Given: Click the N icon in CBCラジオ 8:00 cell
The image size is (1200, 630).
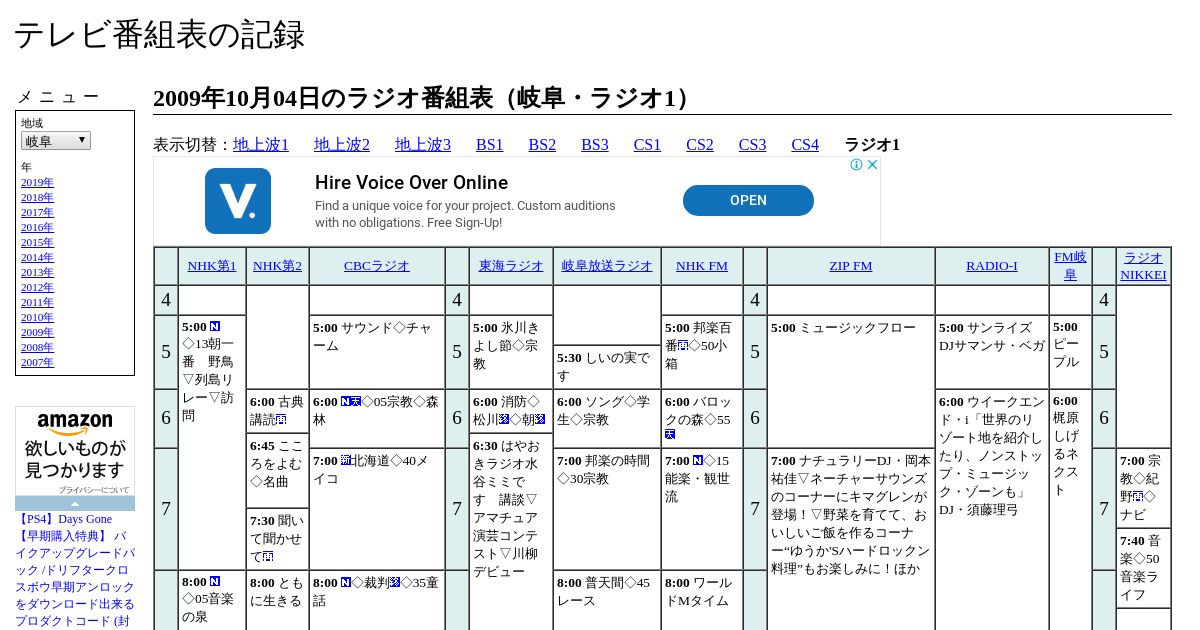Looking at the screenshot, I should coord(346,583).
